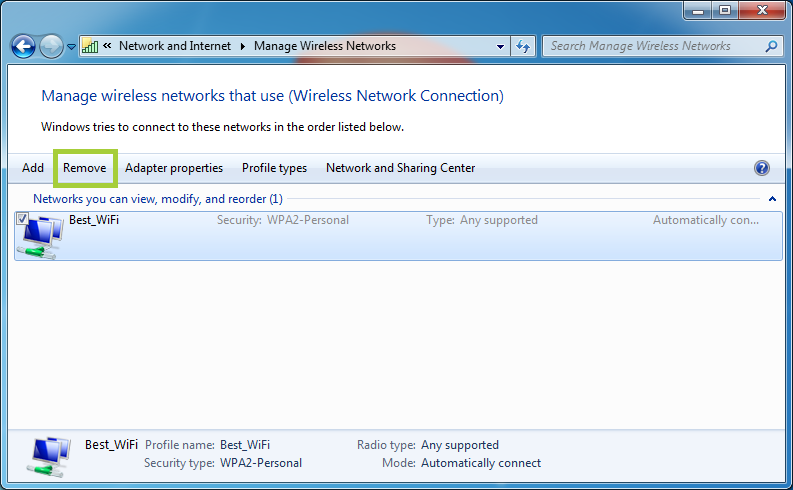Click the signal bars icon in address bar

[x=90, y=46]
